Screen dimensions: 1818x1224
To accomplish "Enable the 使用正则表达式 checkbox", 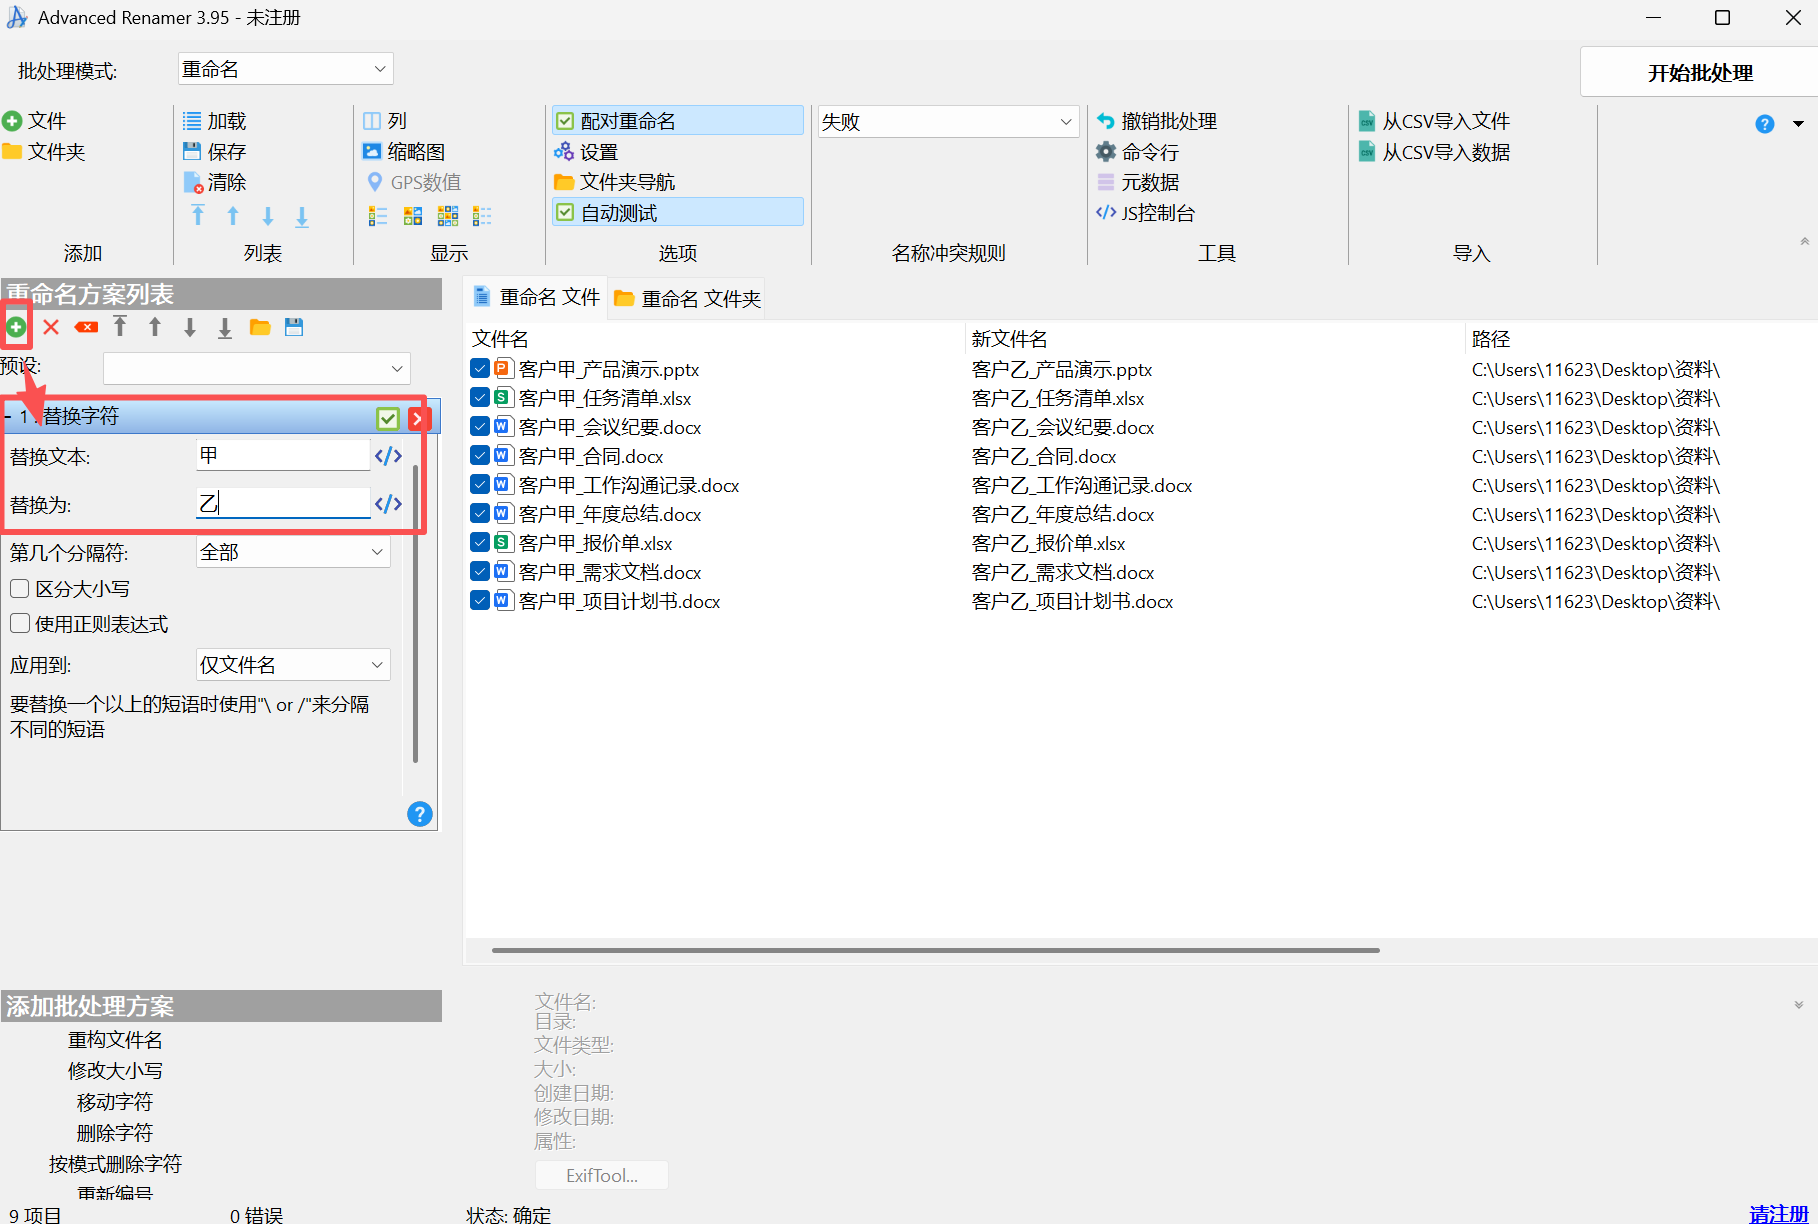I will point(20,624).
